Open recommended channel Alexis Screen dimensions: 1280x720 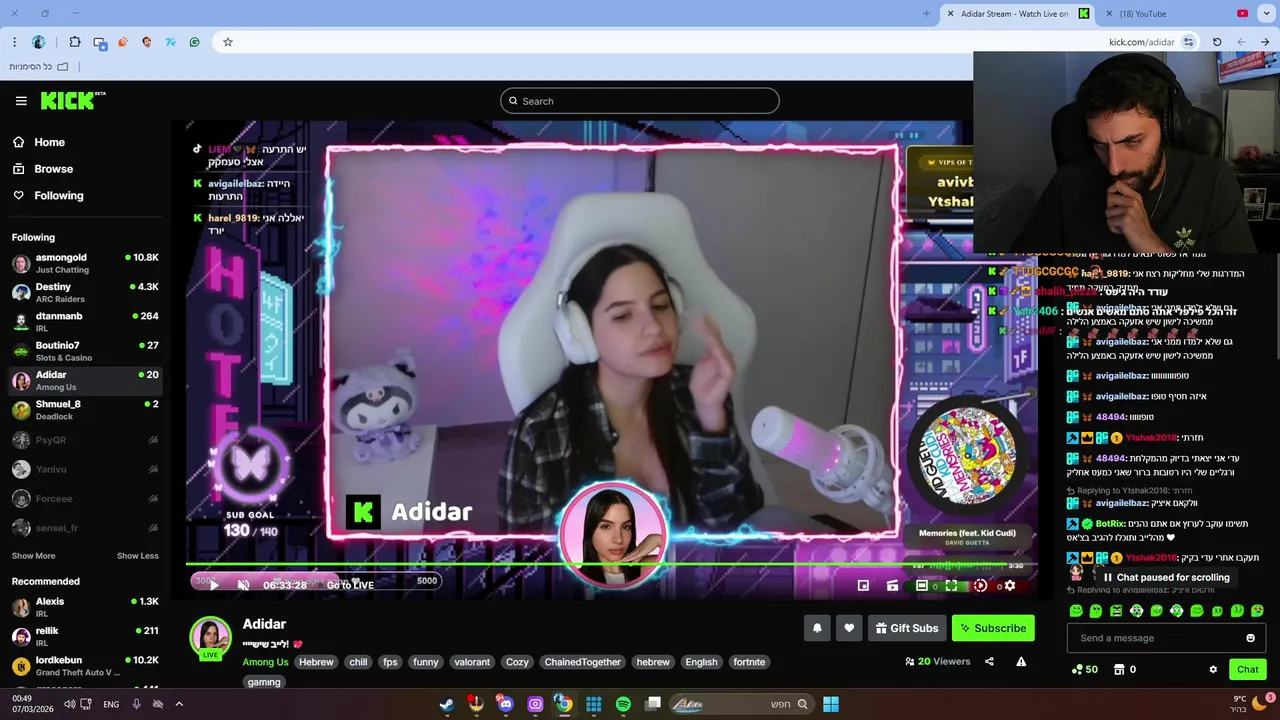click(x=85, y=607)
